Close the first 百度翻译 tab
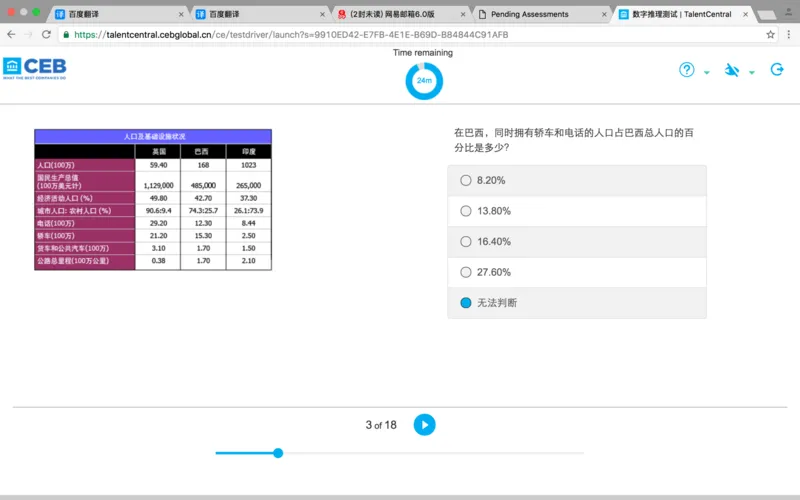Screen dimensions: 800x500 [181, 14]
